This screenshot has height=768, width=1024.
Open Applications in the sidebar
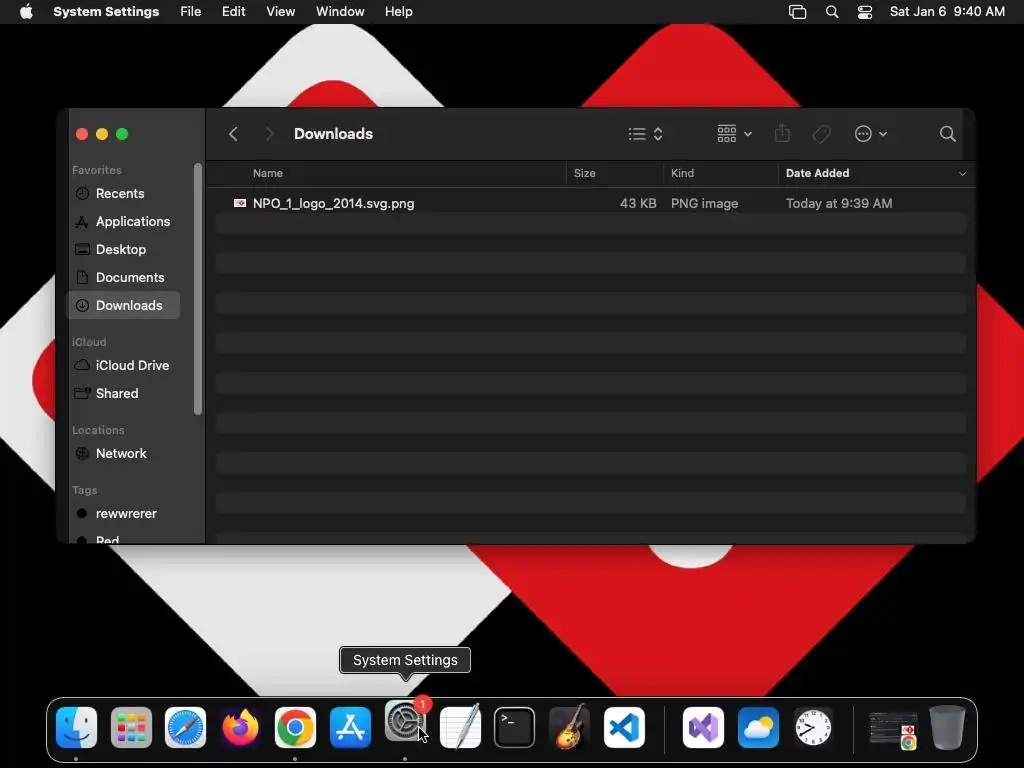123,221
